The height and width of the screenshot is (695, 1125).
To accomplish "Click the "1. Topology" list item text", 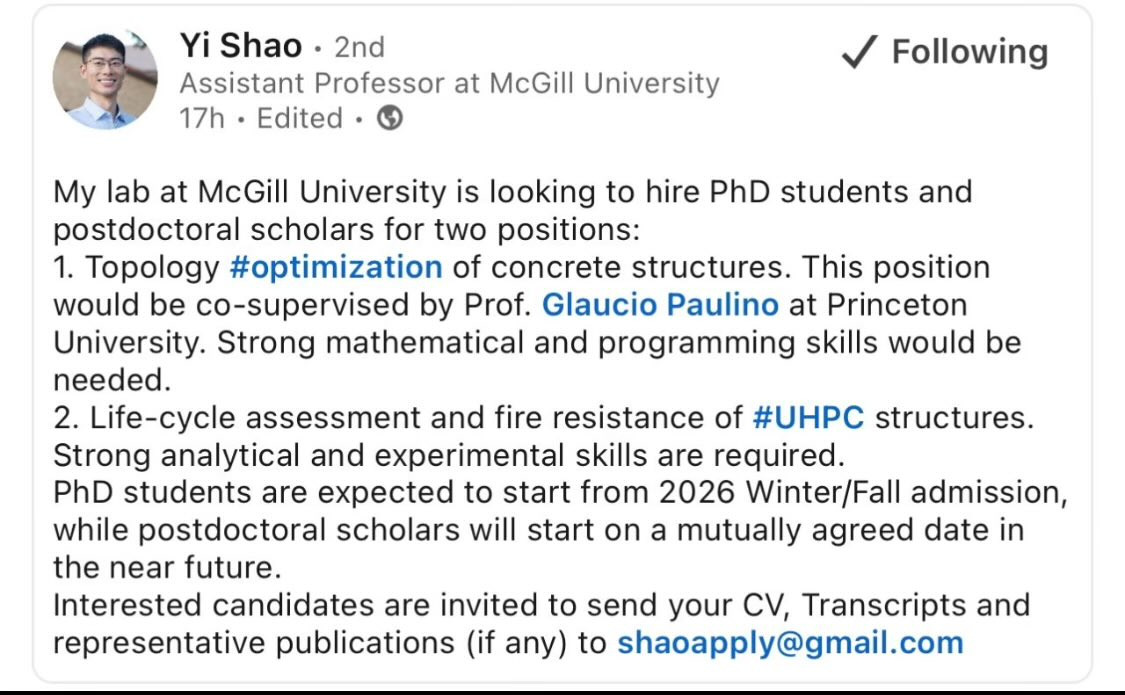I will pos(136,268).
